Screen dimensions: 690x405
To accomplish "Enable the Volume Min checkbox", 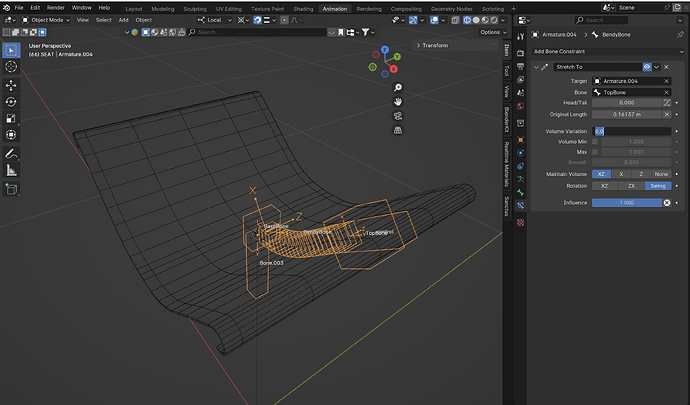I will coord(595,142).
